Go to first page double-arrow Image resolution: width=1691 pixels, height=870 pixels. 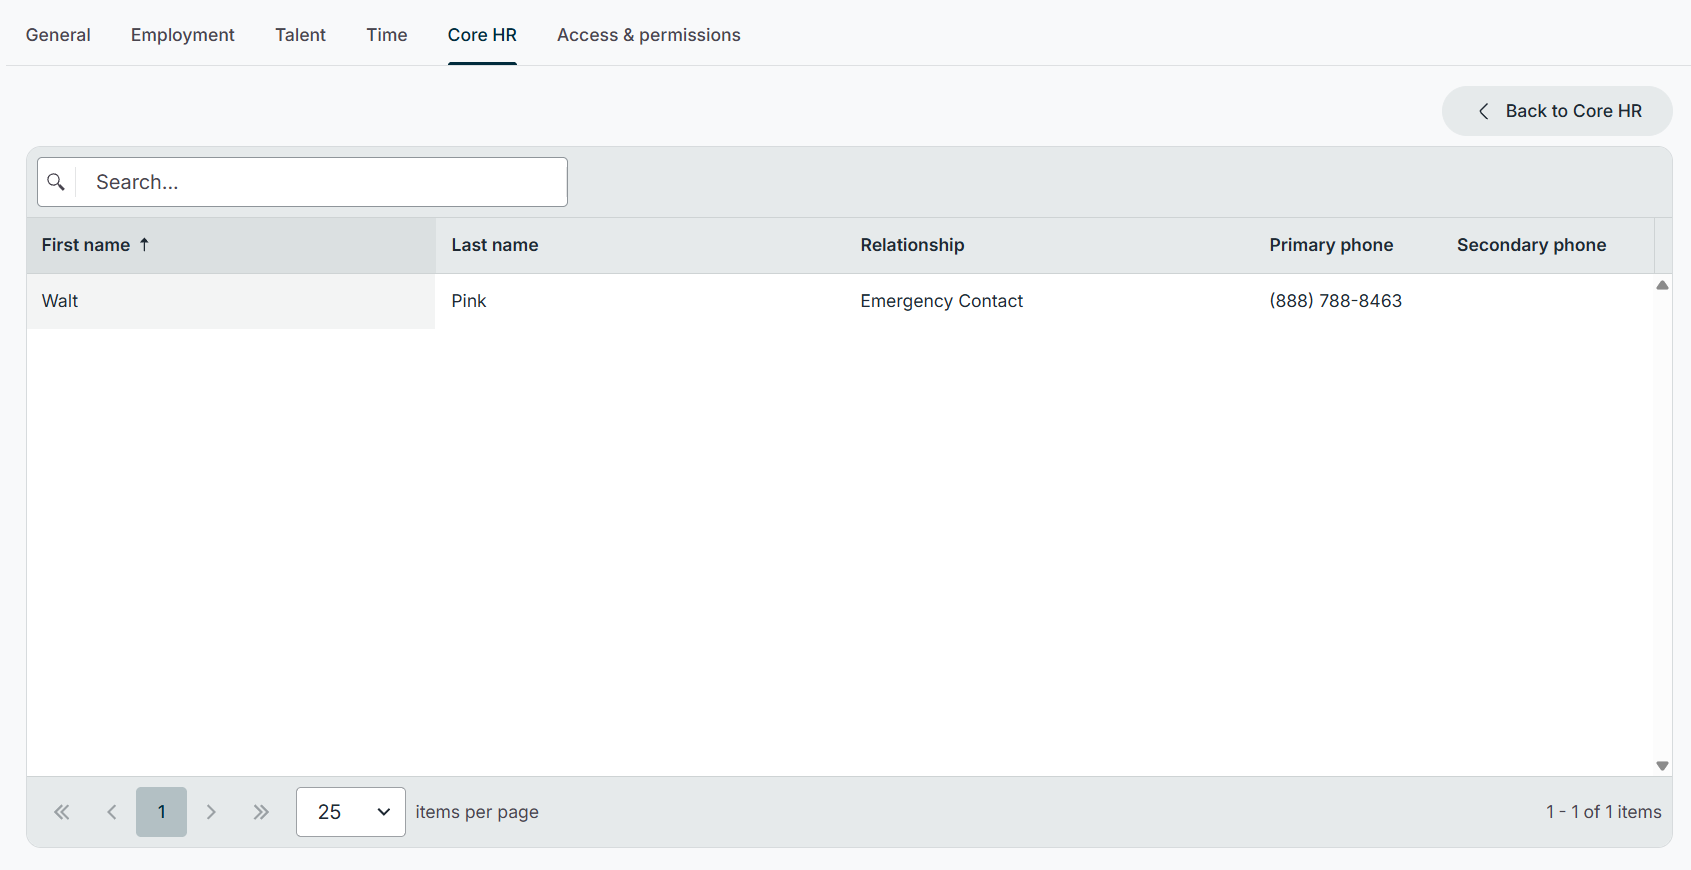62,812
